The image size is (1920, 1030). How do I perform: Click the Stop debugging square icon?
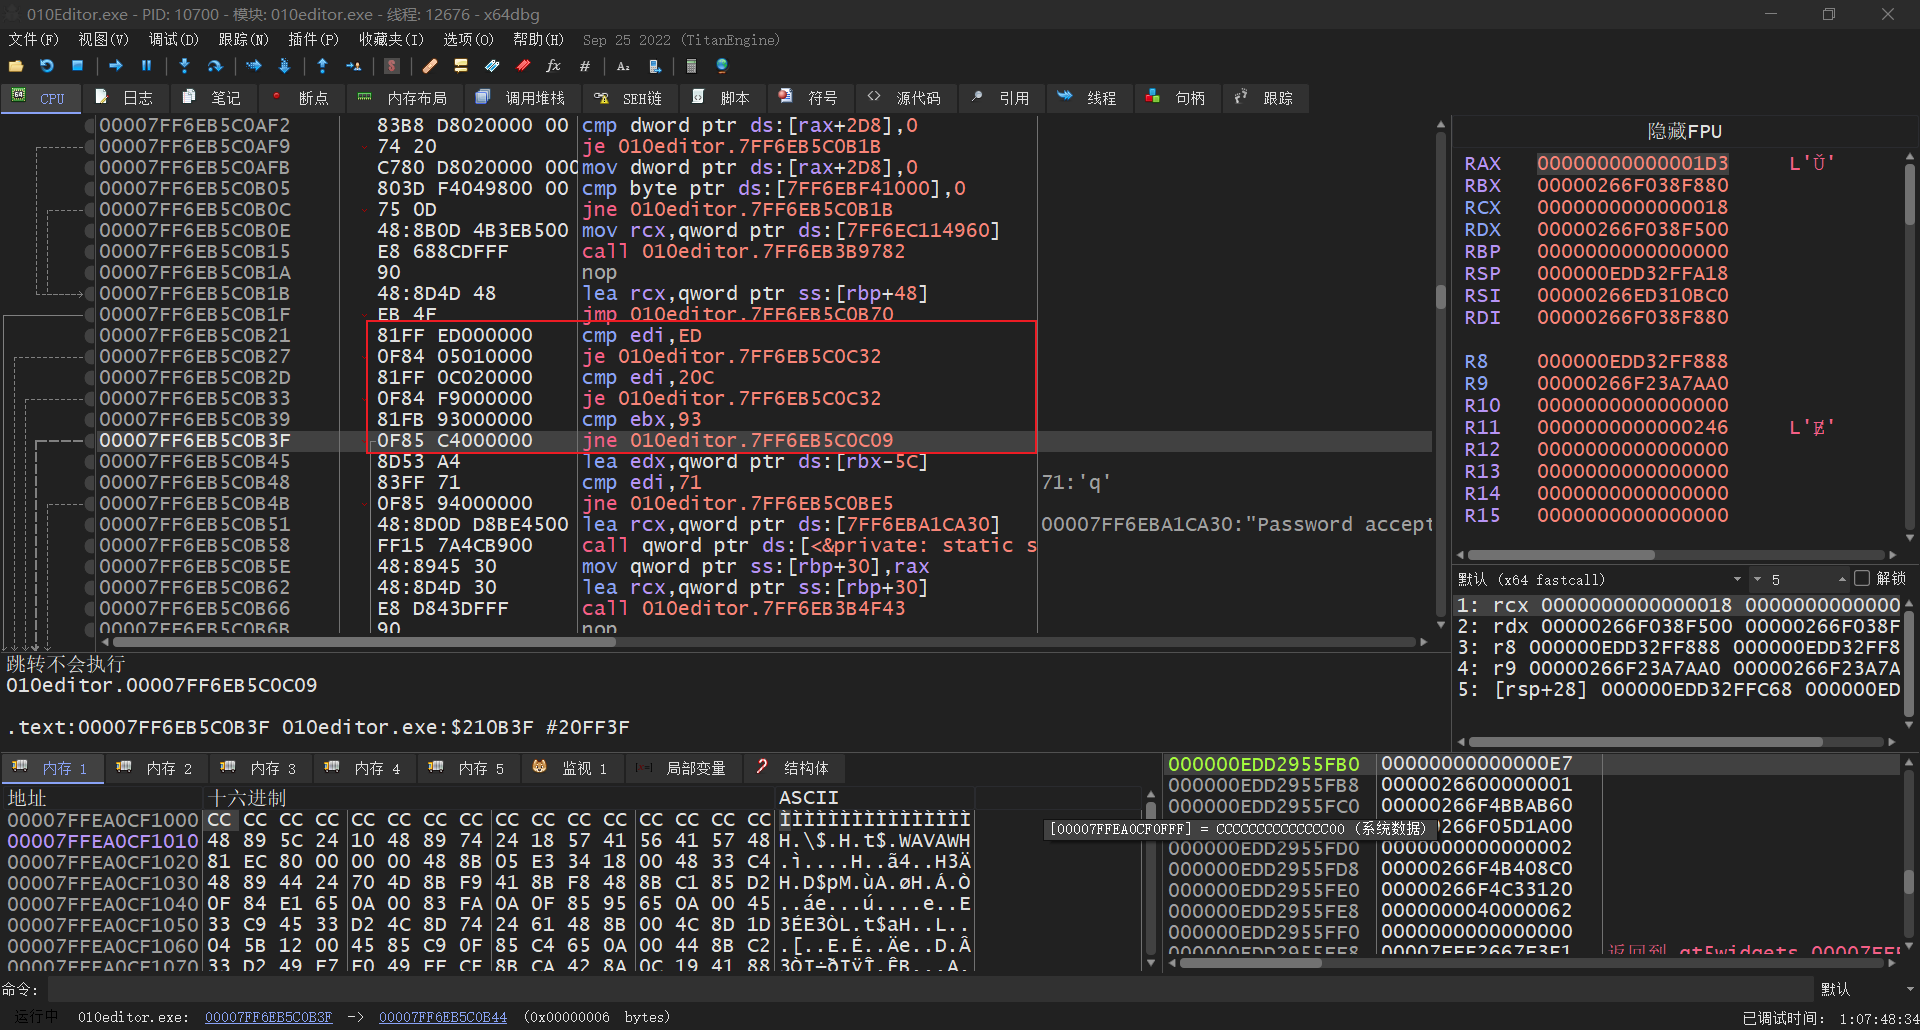pyautogui.click(x=78, y=66)
